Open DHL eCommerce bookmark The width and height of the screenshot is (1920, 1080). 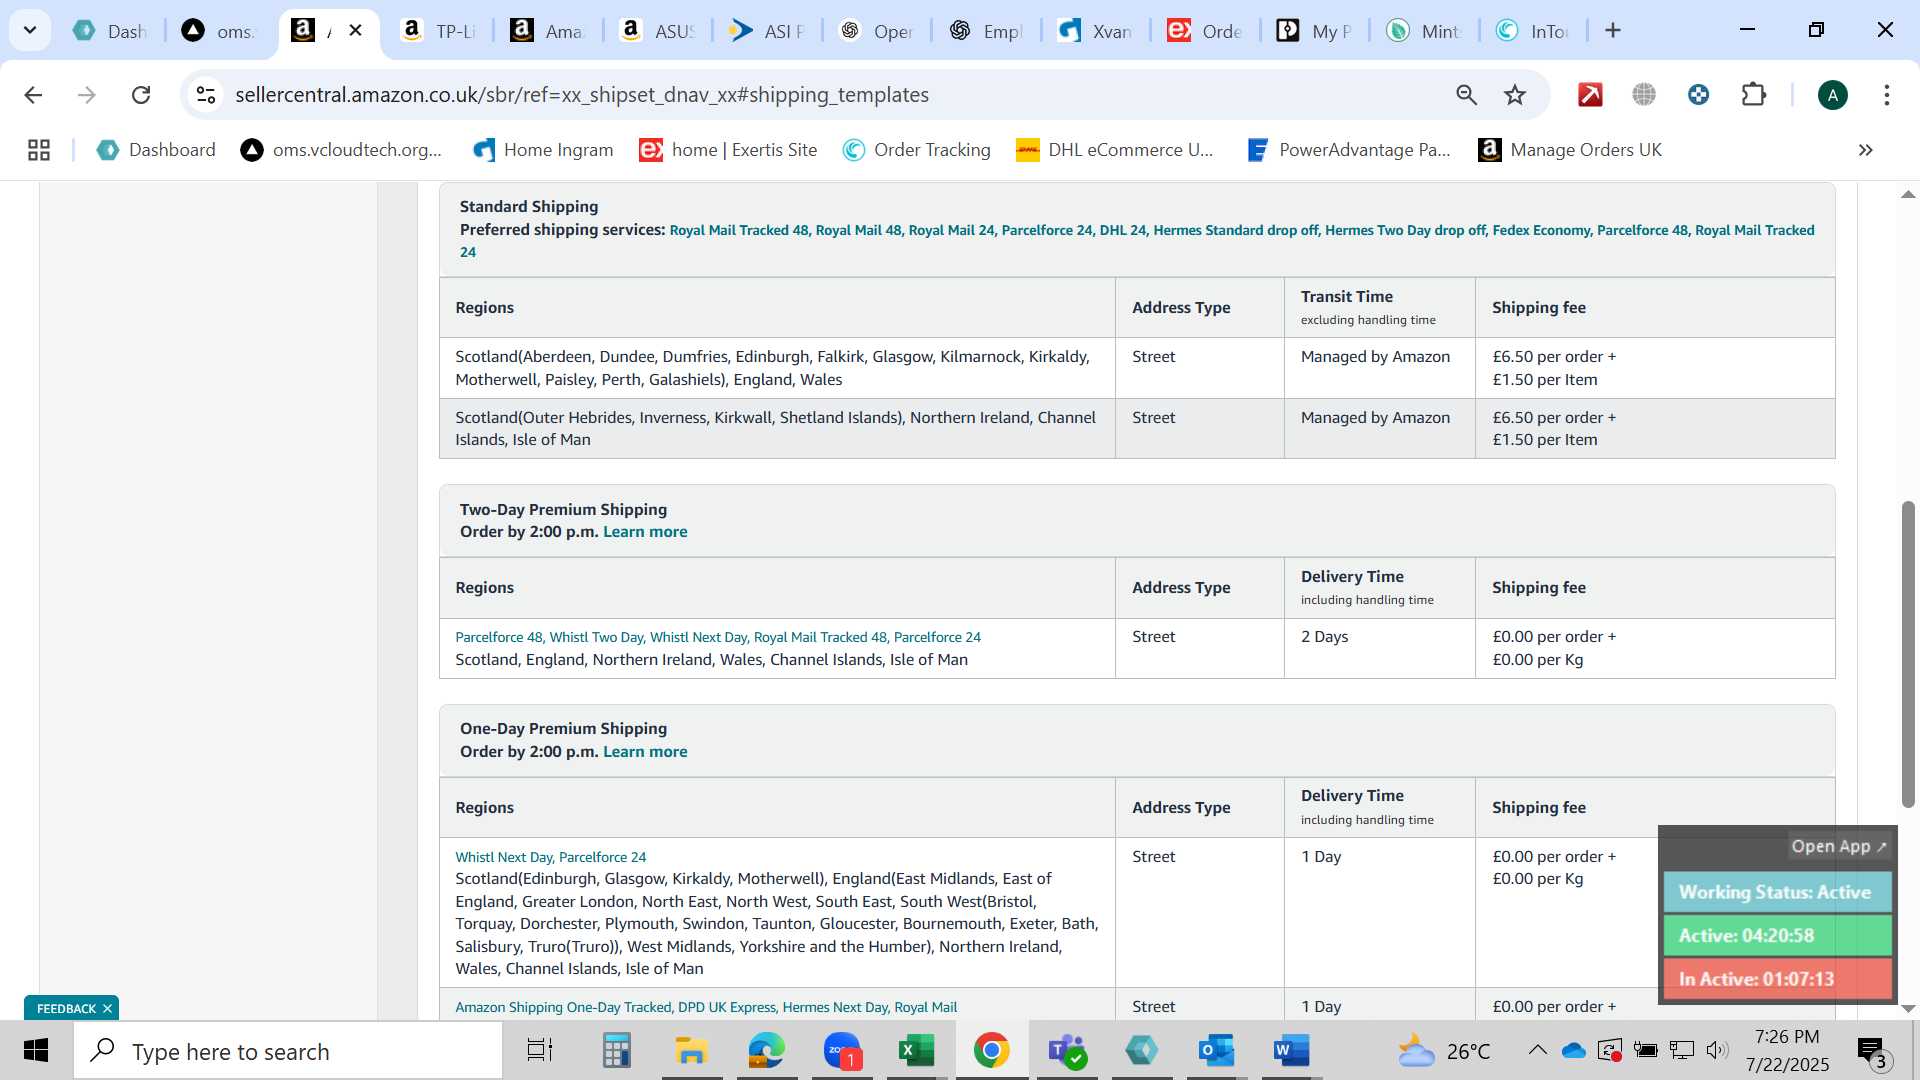pyautogui.click(x=1114, y=150)
